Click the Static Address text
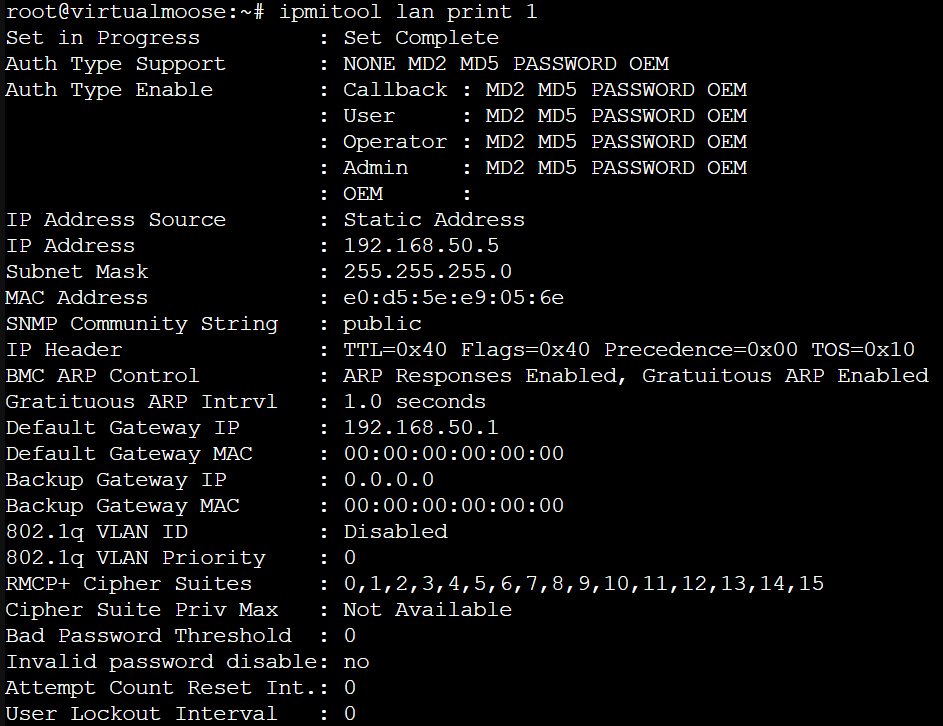 point(434,220)
